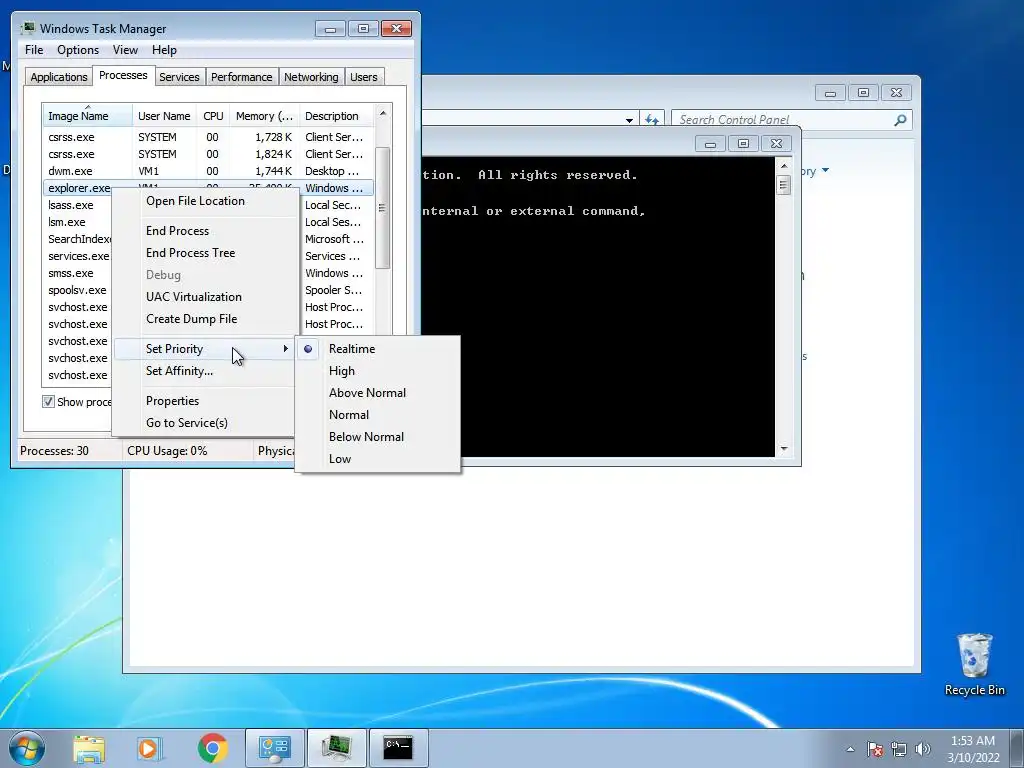Click Control Panel search magnifier icon
The height and width of the screenshot is (768, 1024).
(900, 120)
